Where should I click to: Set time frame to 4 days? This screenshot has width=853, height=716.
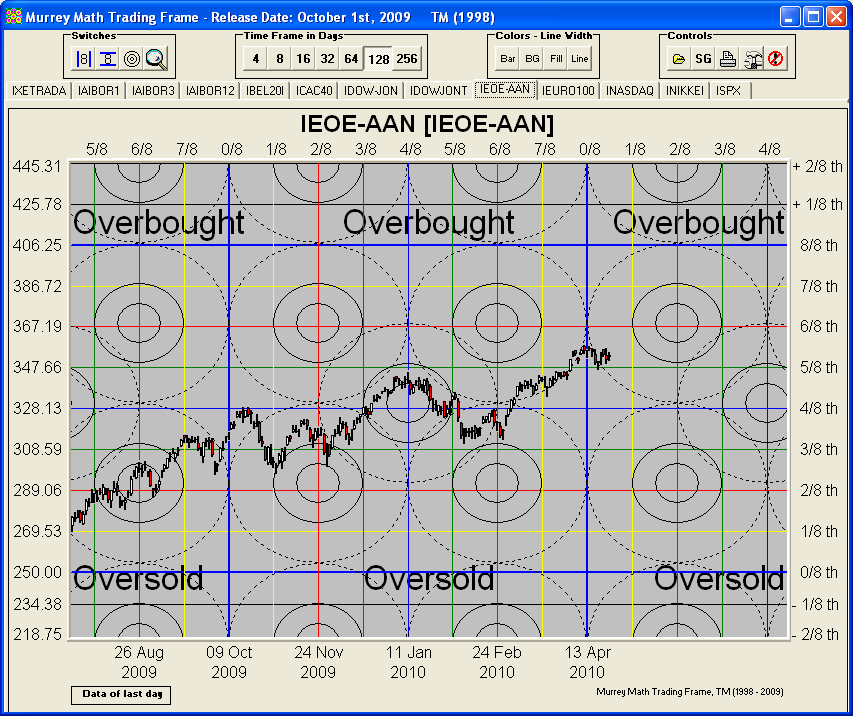click(x=255, y=59)
